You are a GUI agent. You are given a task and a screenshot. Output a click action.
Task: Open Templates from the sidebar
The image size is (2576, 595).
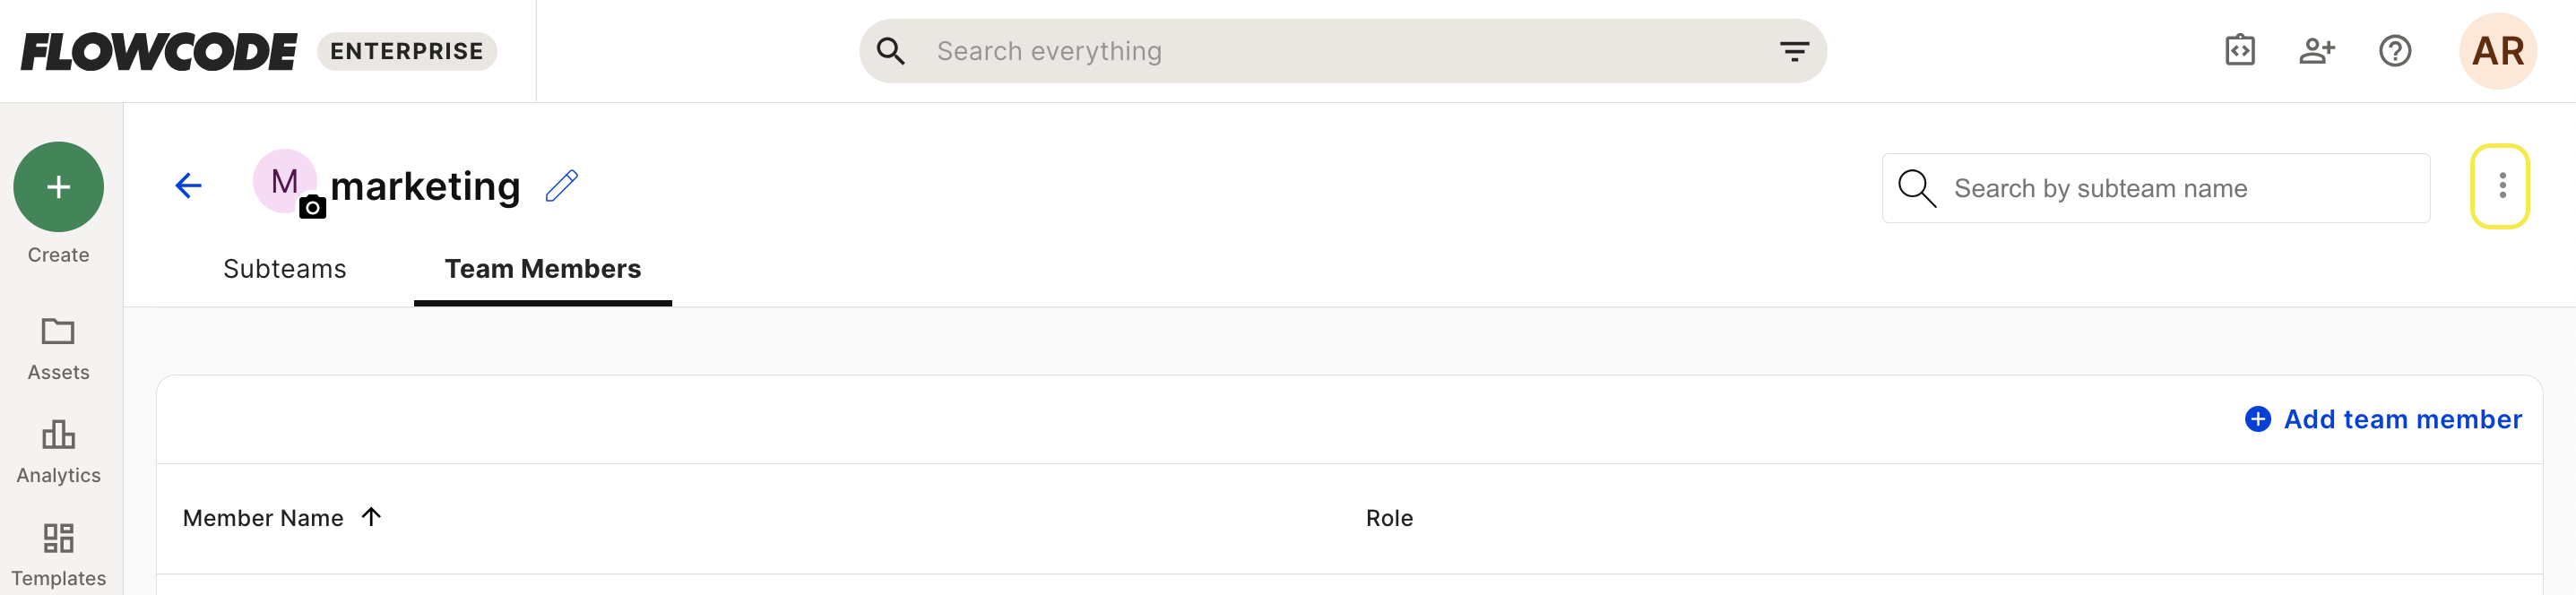(x=58, y=555)
